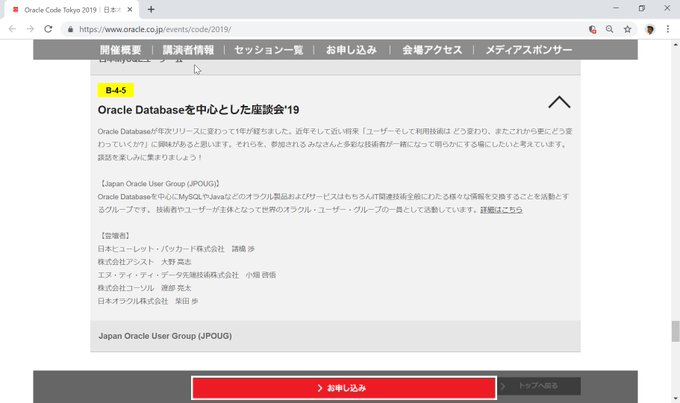The width and height of the screenshot is (680, 403).
Task: Bookmark this page with the star icon
Action: coord(628,29)
